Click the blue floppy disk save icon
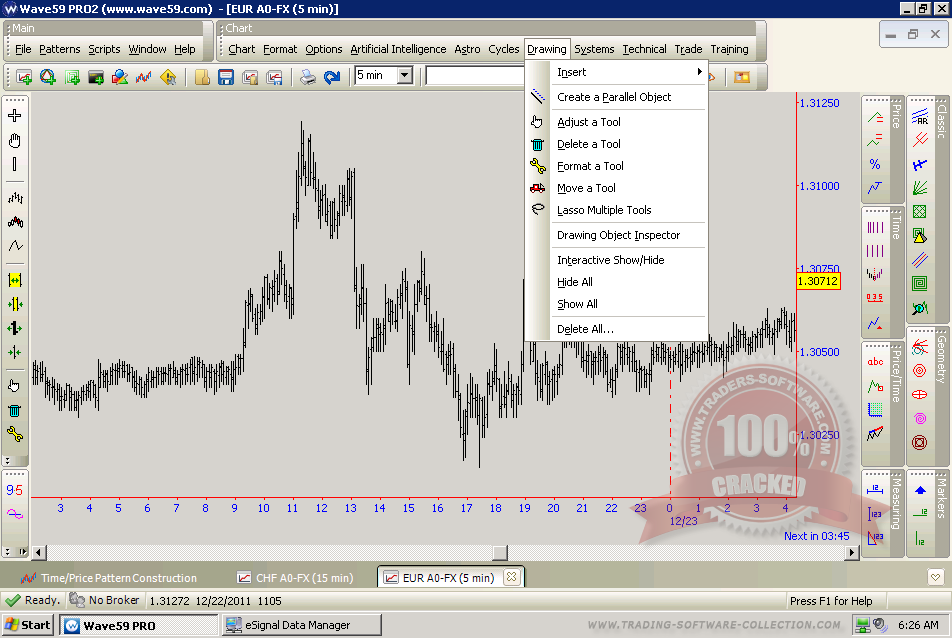Viewport: 952px width, 638px height. [x=226, y=77]
